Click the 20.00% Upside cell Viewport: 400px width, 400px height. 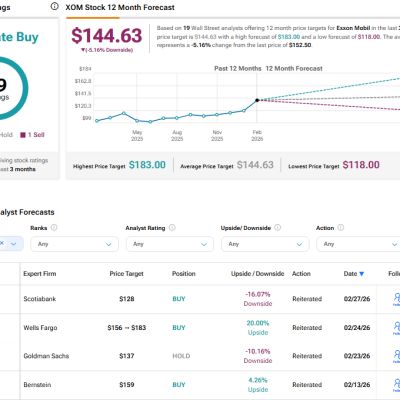[258, 328]
